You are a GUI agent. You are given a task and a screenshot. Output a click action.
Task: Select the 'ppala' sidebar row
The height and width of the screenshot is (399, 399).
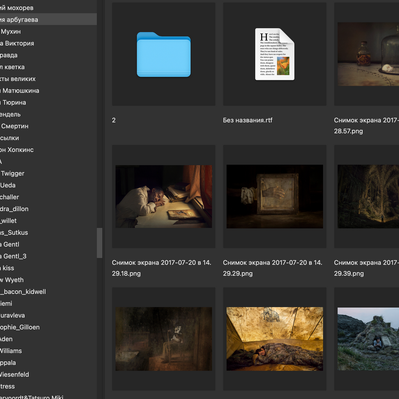point(48,363)
